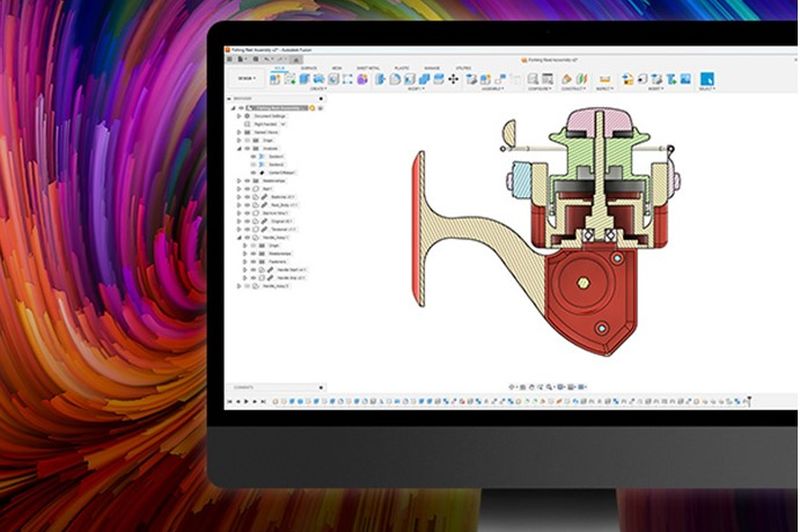
Task: Select the CenterOfMass1 tree item
Action: point(282,173)
